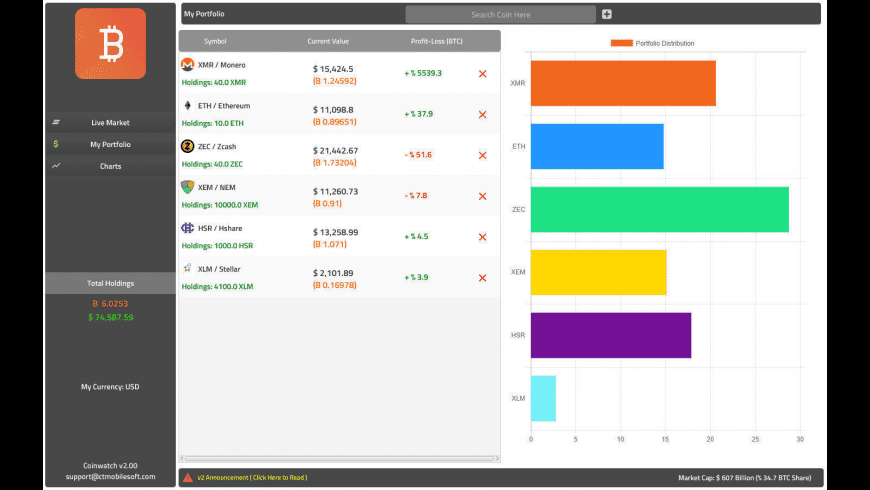This screenshot has height=490, width=870.
Task: Click Holdings: 10000.0 XEM text
Action: point(220,205)
